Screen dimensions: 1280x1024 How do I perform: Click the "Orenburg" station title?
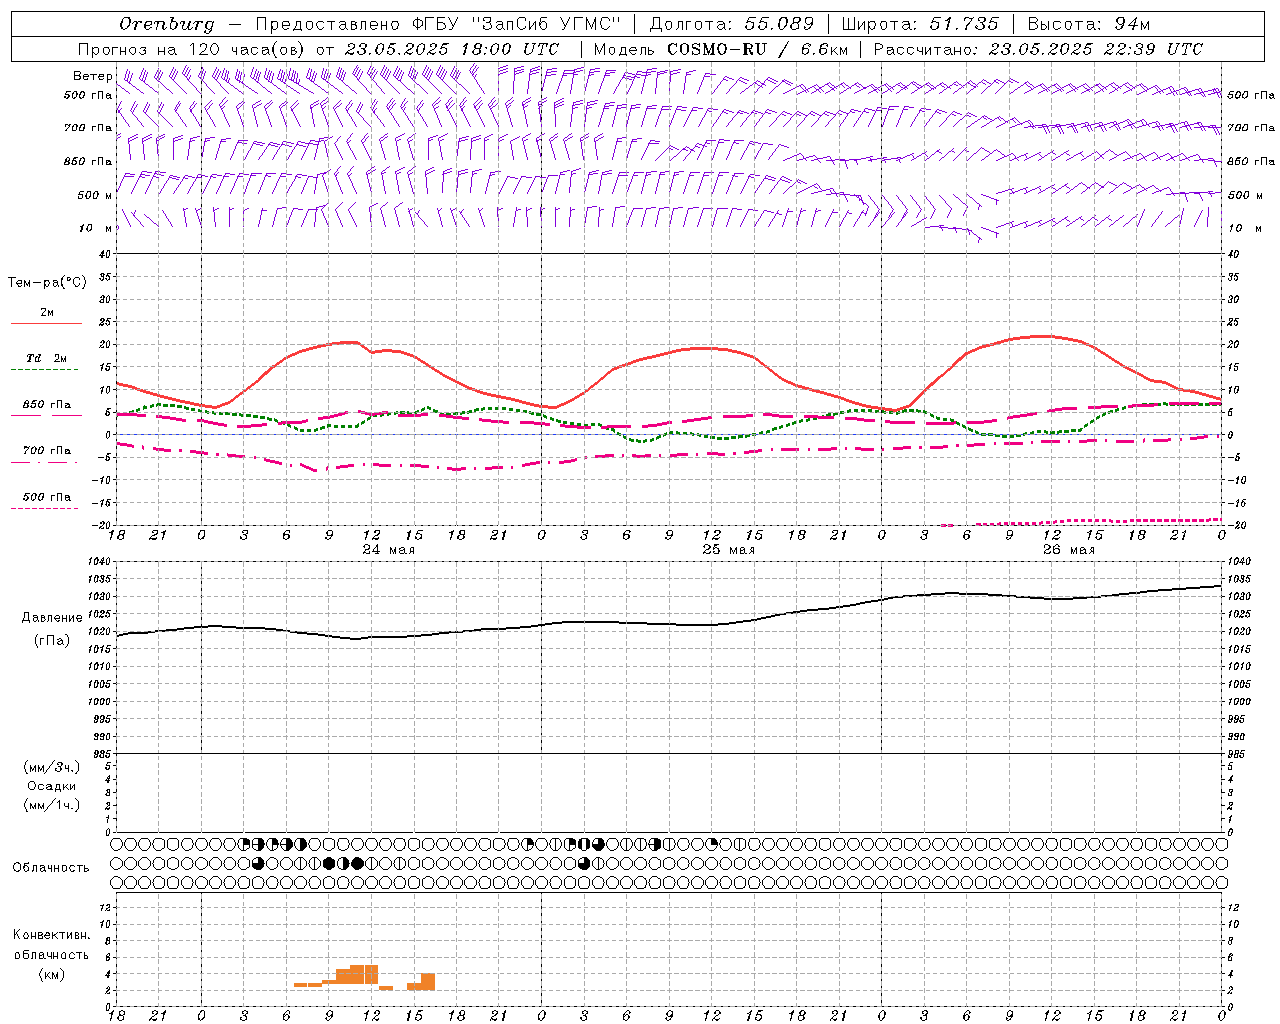166,24
